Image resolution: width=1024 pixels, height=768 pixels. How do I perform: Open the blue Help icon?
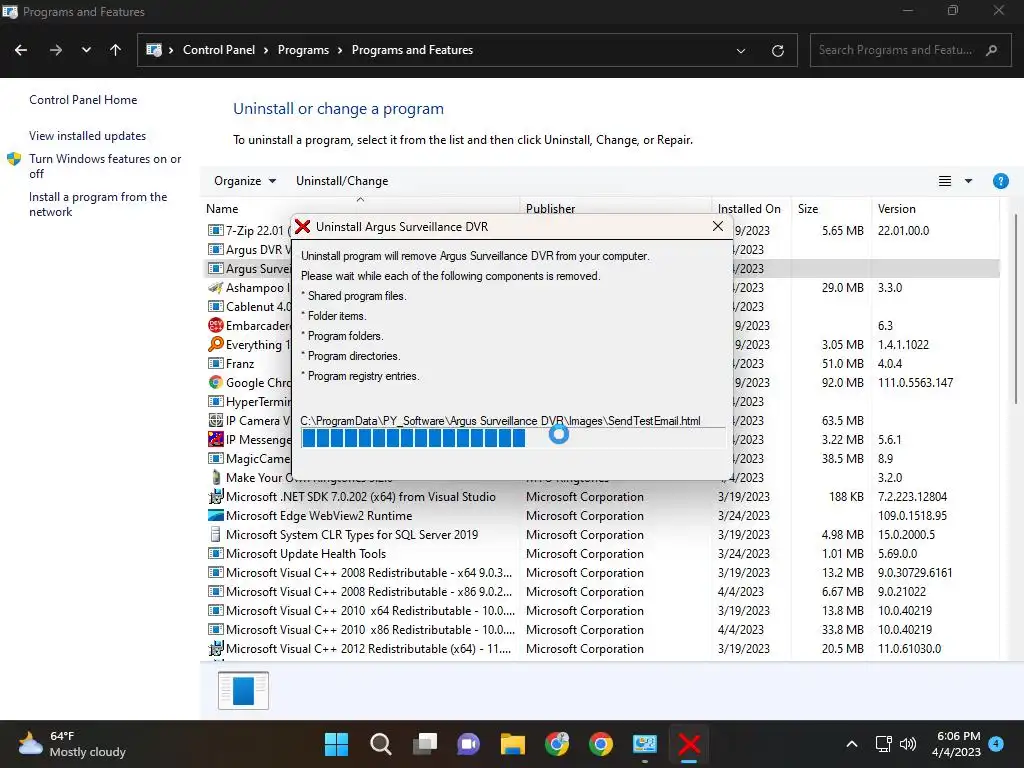point(1000,181)
